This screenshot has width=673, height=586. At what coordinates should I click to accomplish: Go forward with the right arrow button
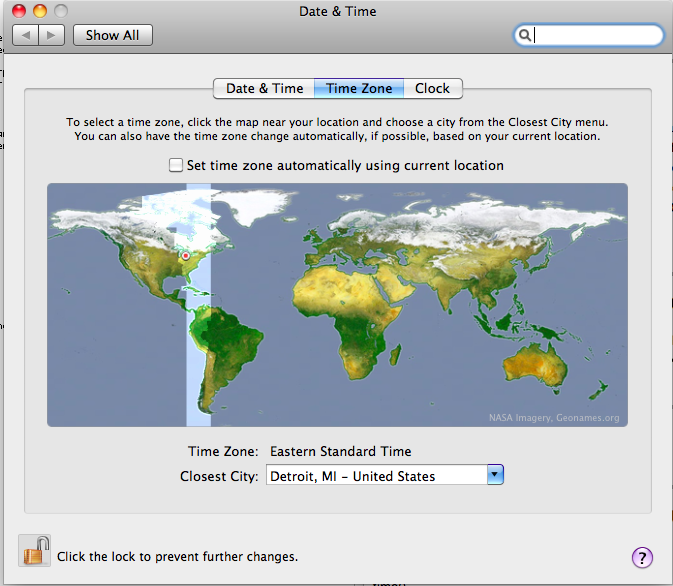tap(52, 35)
